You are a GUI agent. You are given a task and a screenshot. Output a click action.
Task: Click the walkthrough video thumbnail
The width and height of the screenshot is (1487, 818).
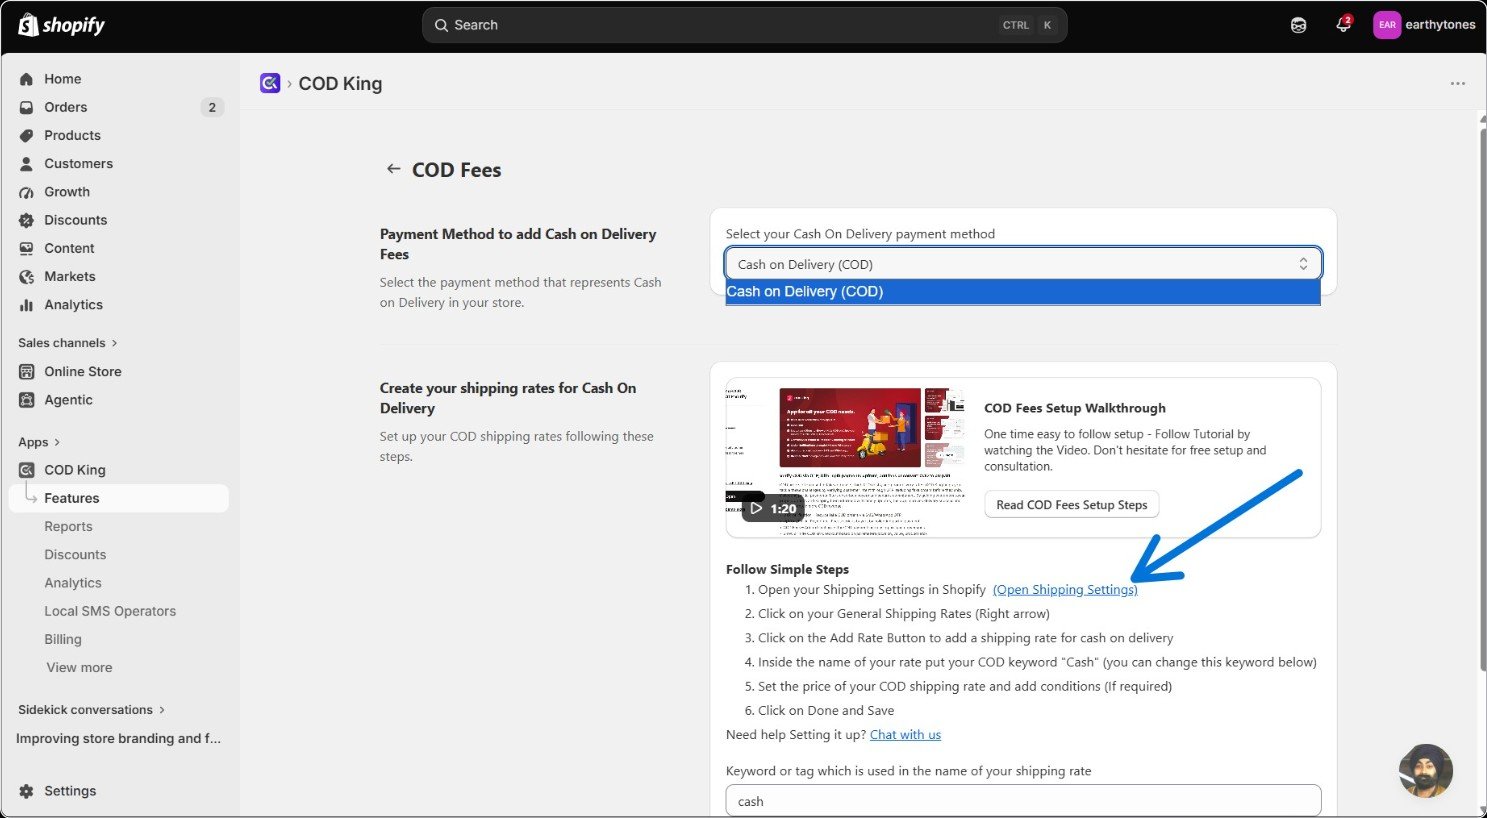point(846,458)
